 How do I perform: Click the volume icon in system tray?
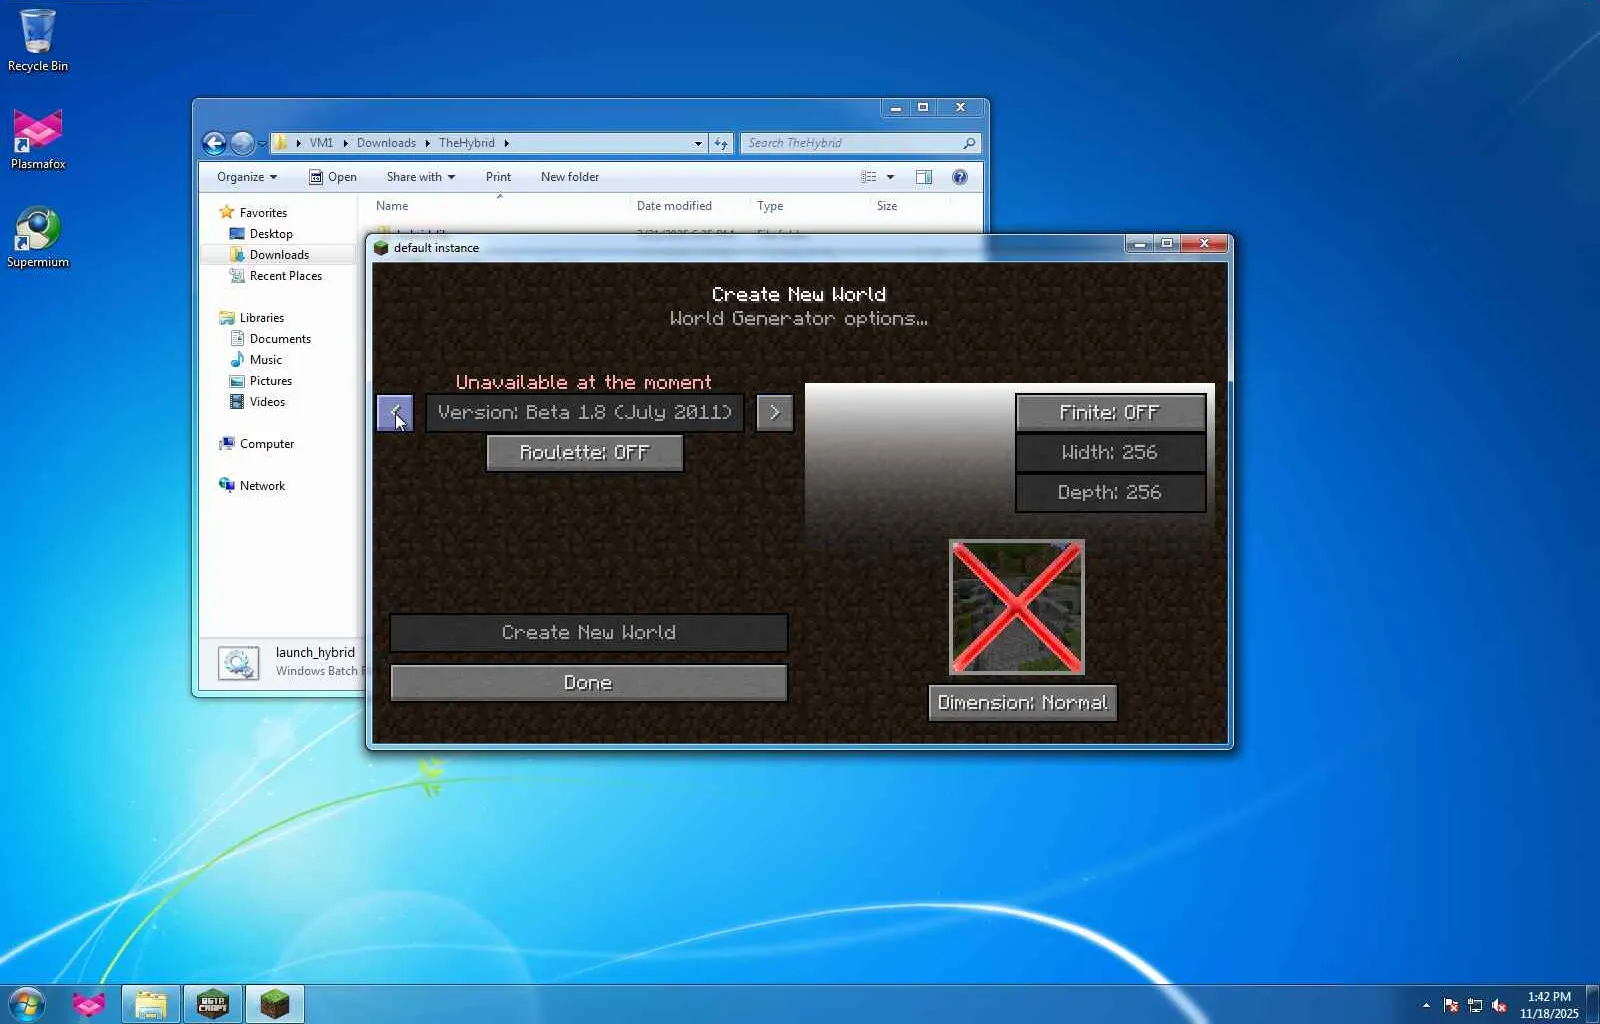click(1499, 1005)
